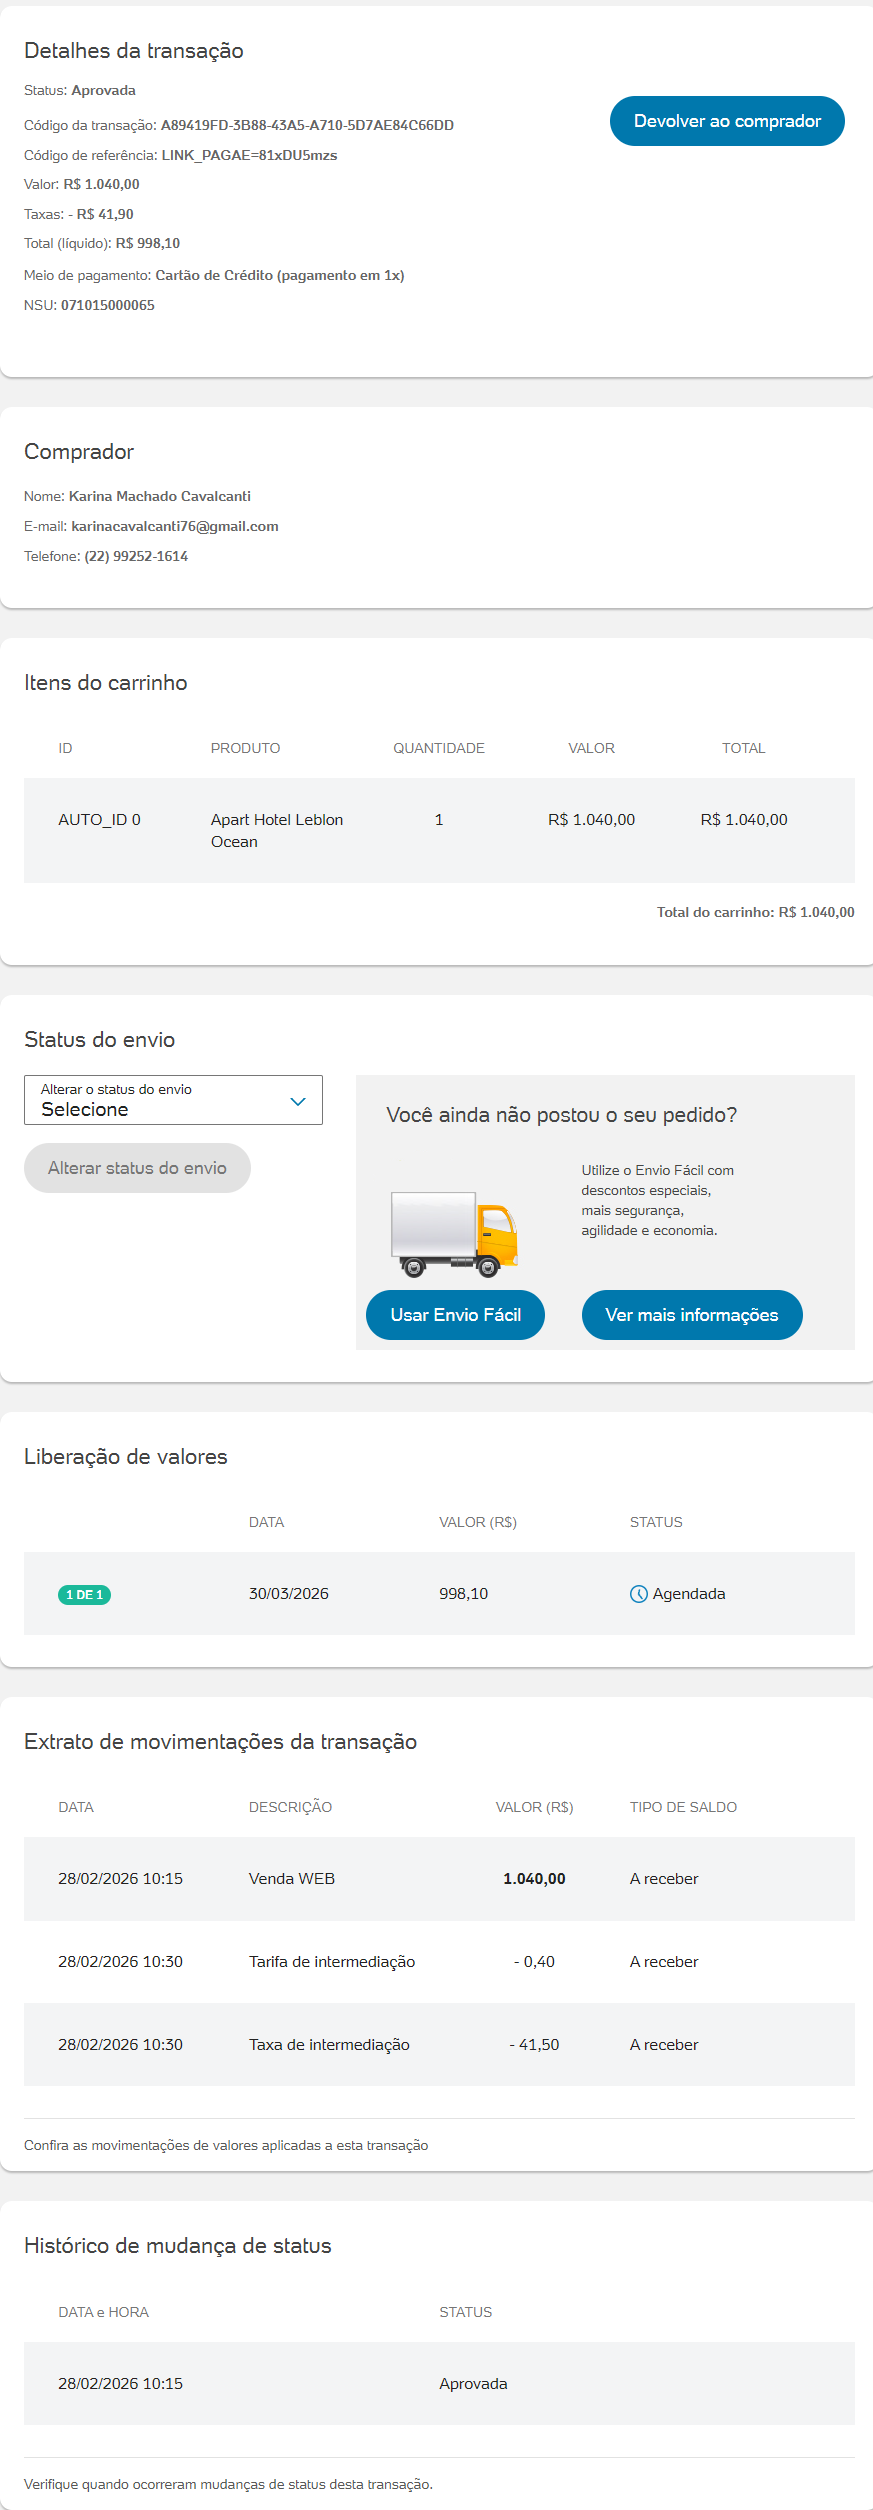Click the Aprovada entry in status history

click(473, 2384)
